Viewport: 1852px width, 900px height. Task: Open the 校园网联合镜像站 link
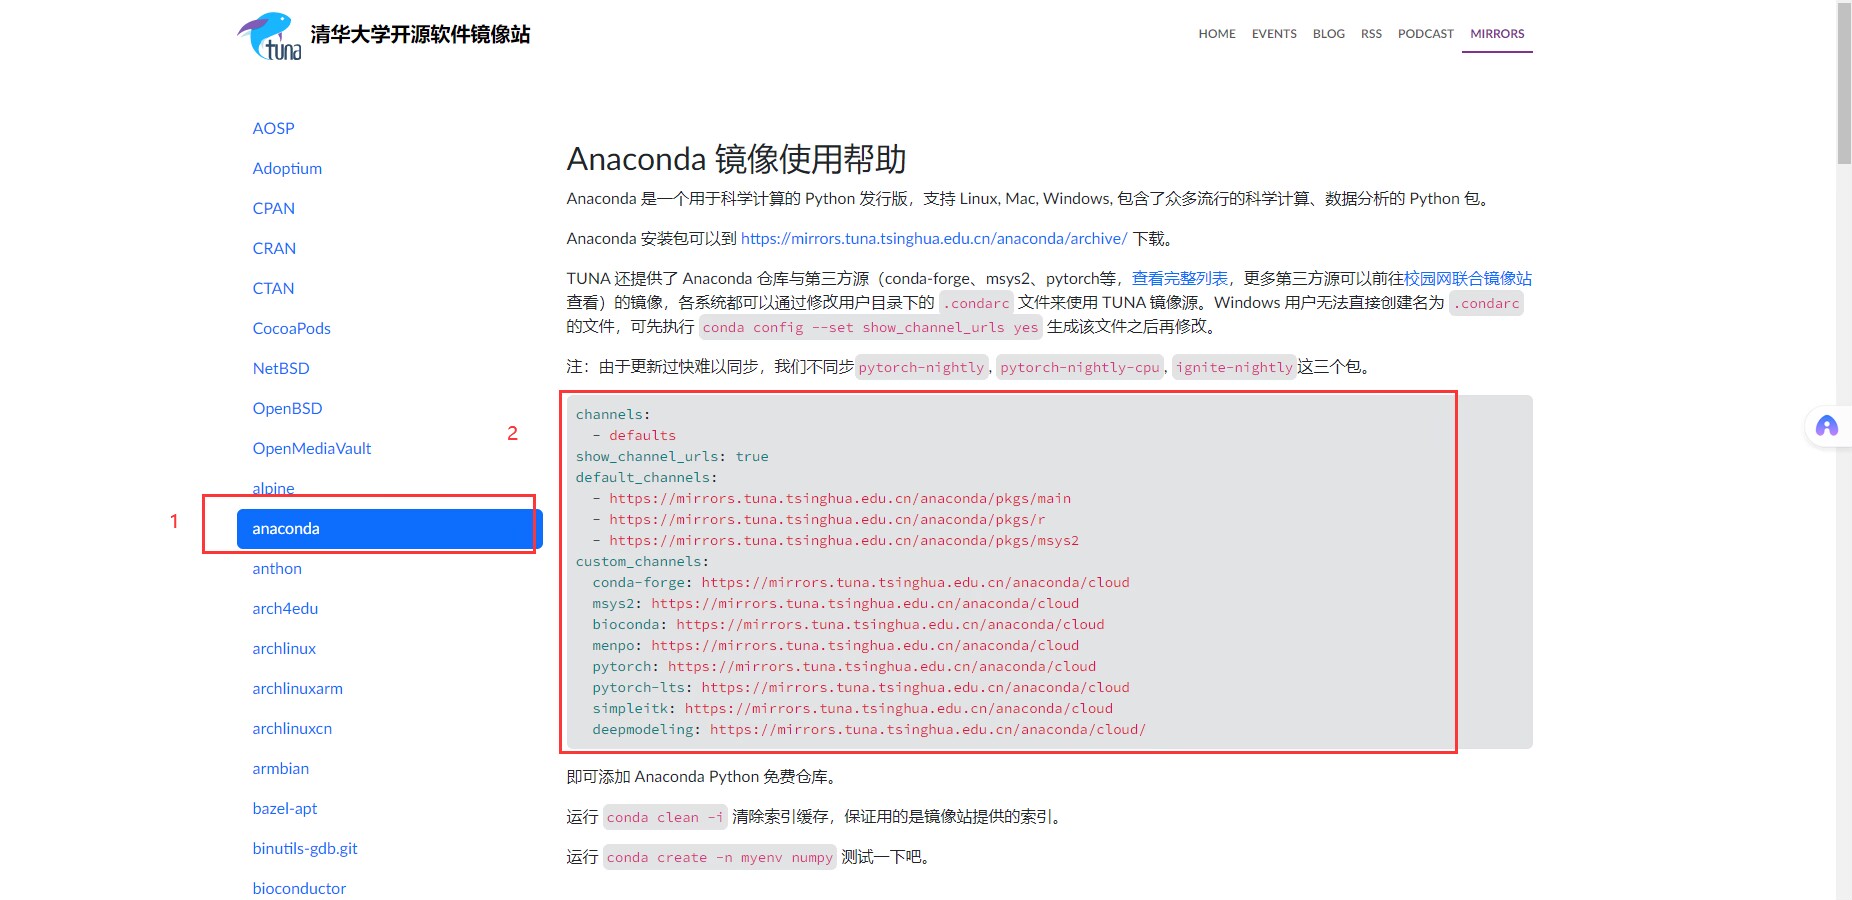(1468, 278)
